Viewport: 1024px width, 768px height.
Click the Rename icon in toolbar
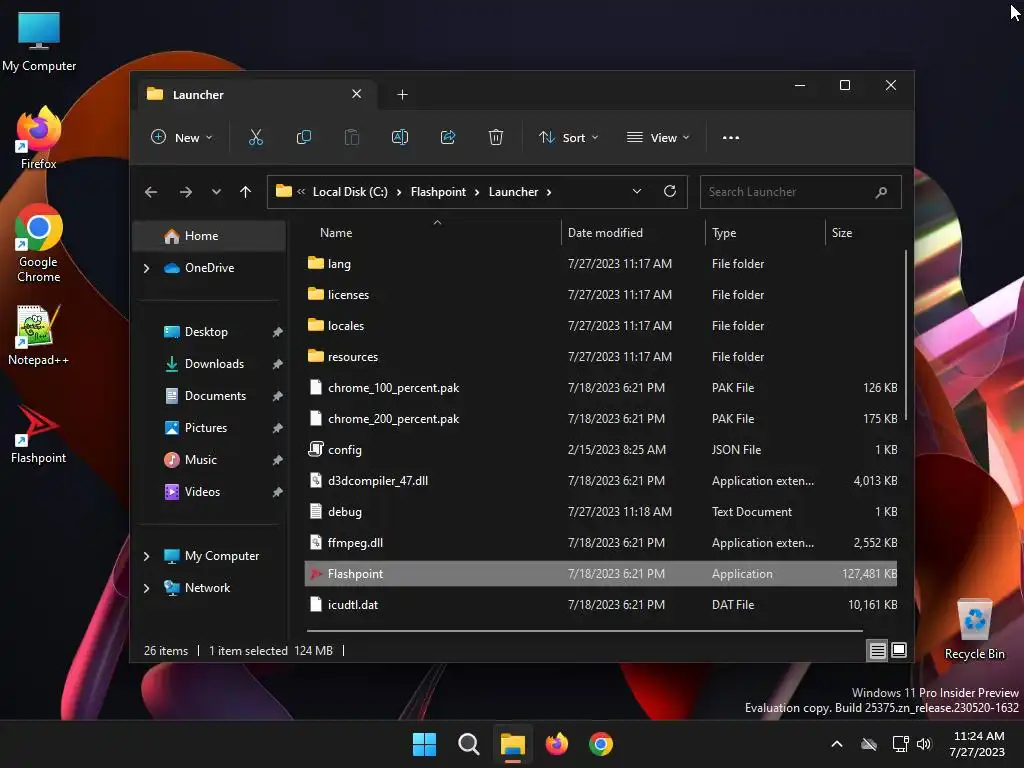coord(400,138)
